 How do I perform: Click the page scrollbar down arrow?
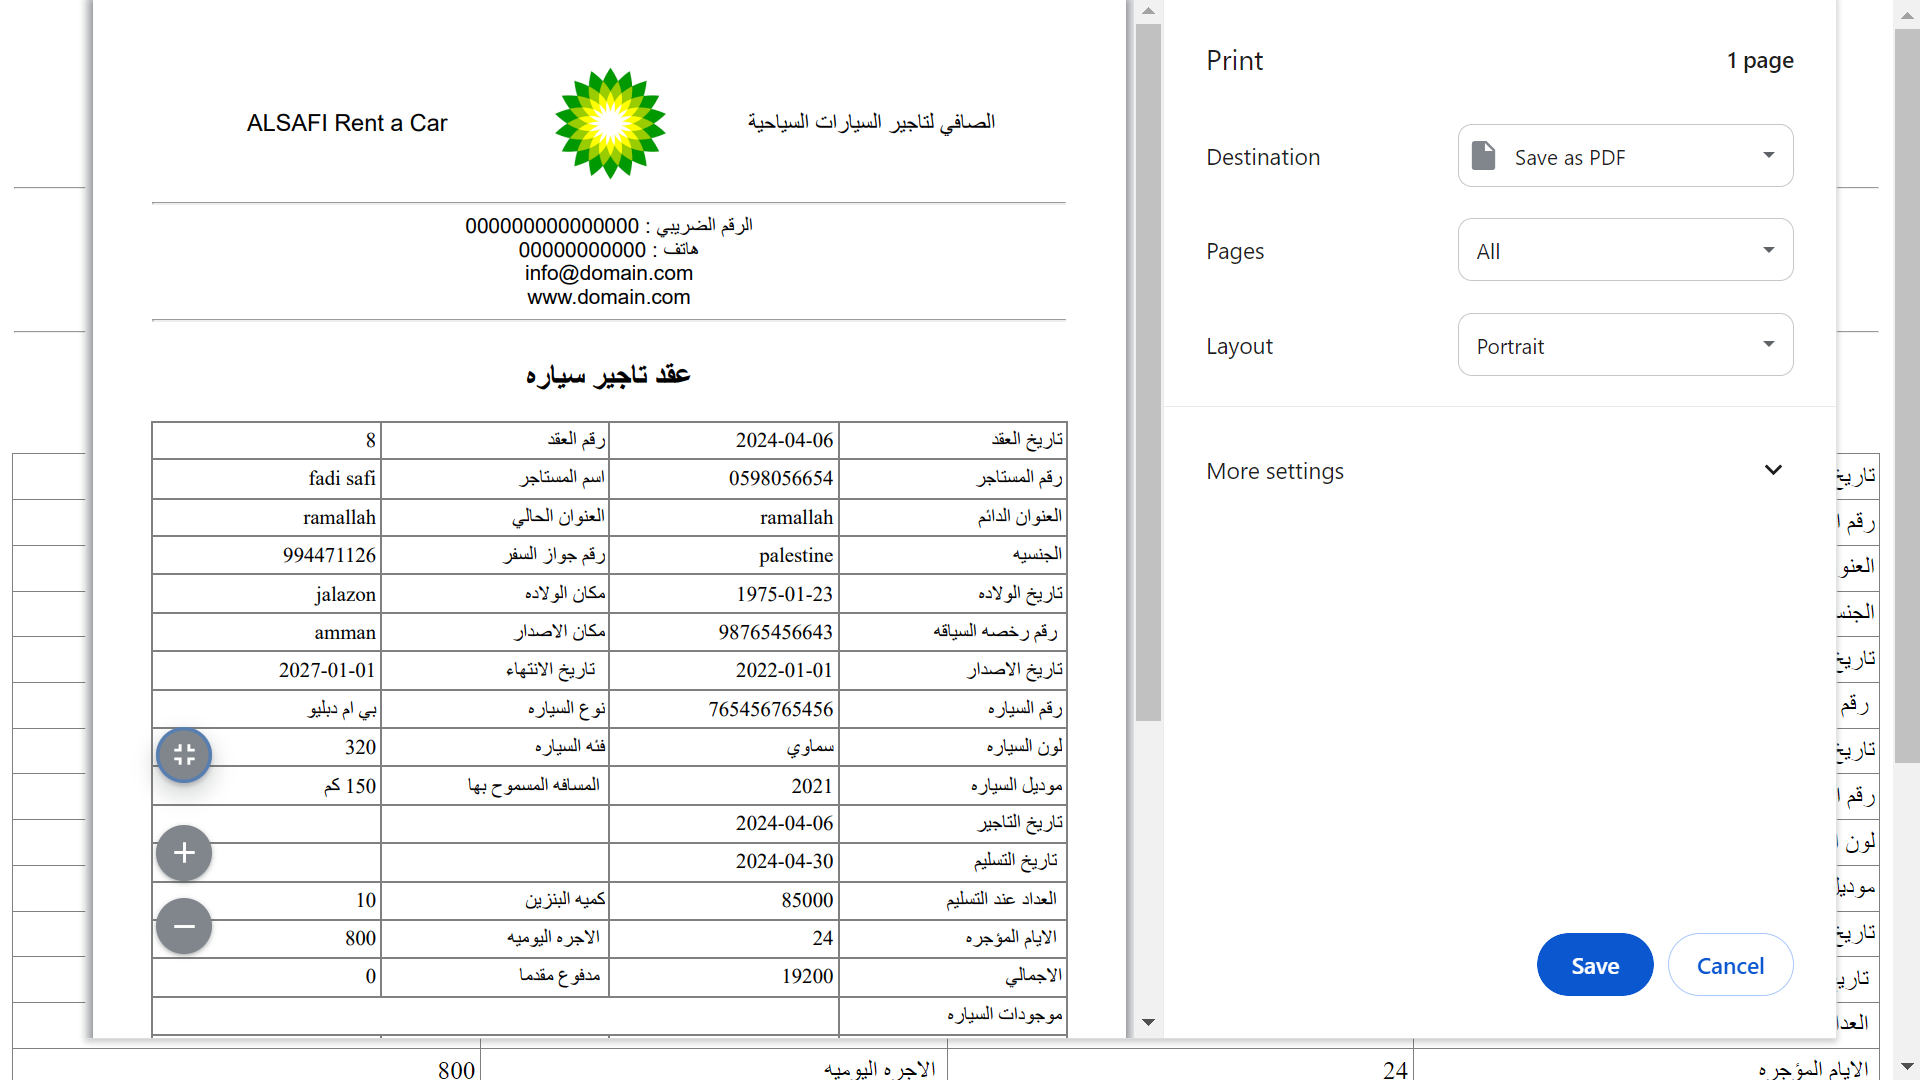pos(1906,1067)
